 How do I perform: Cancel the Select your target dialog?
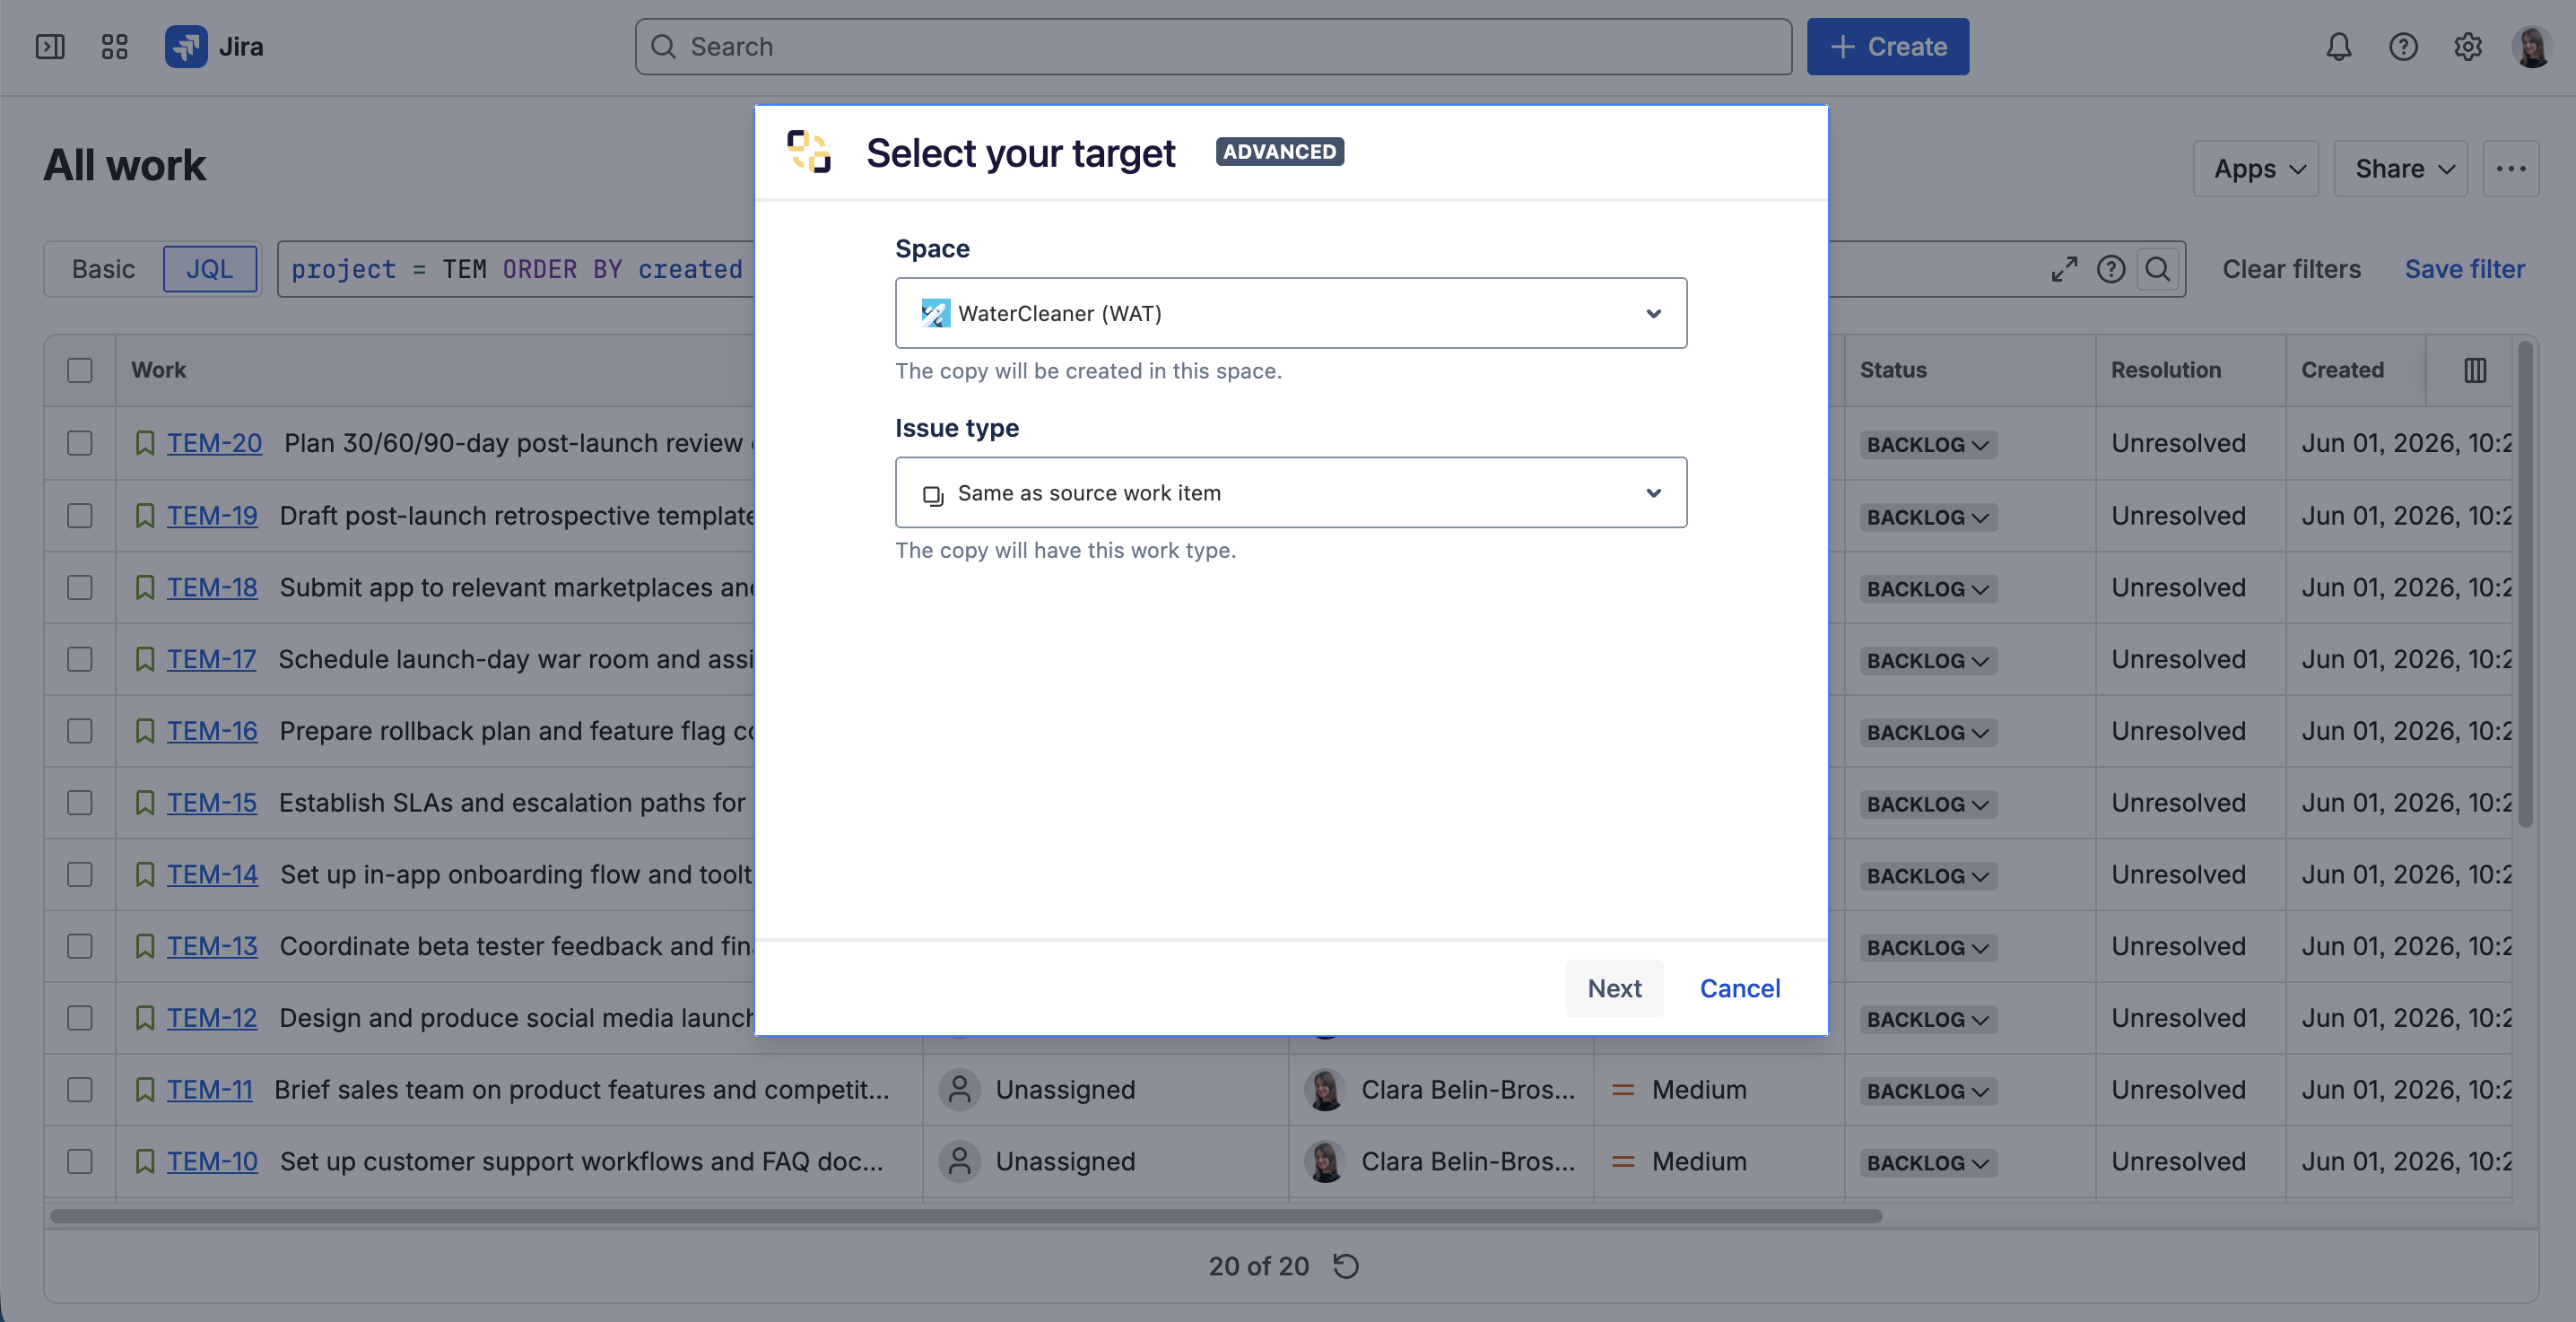click(1740, 988)
